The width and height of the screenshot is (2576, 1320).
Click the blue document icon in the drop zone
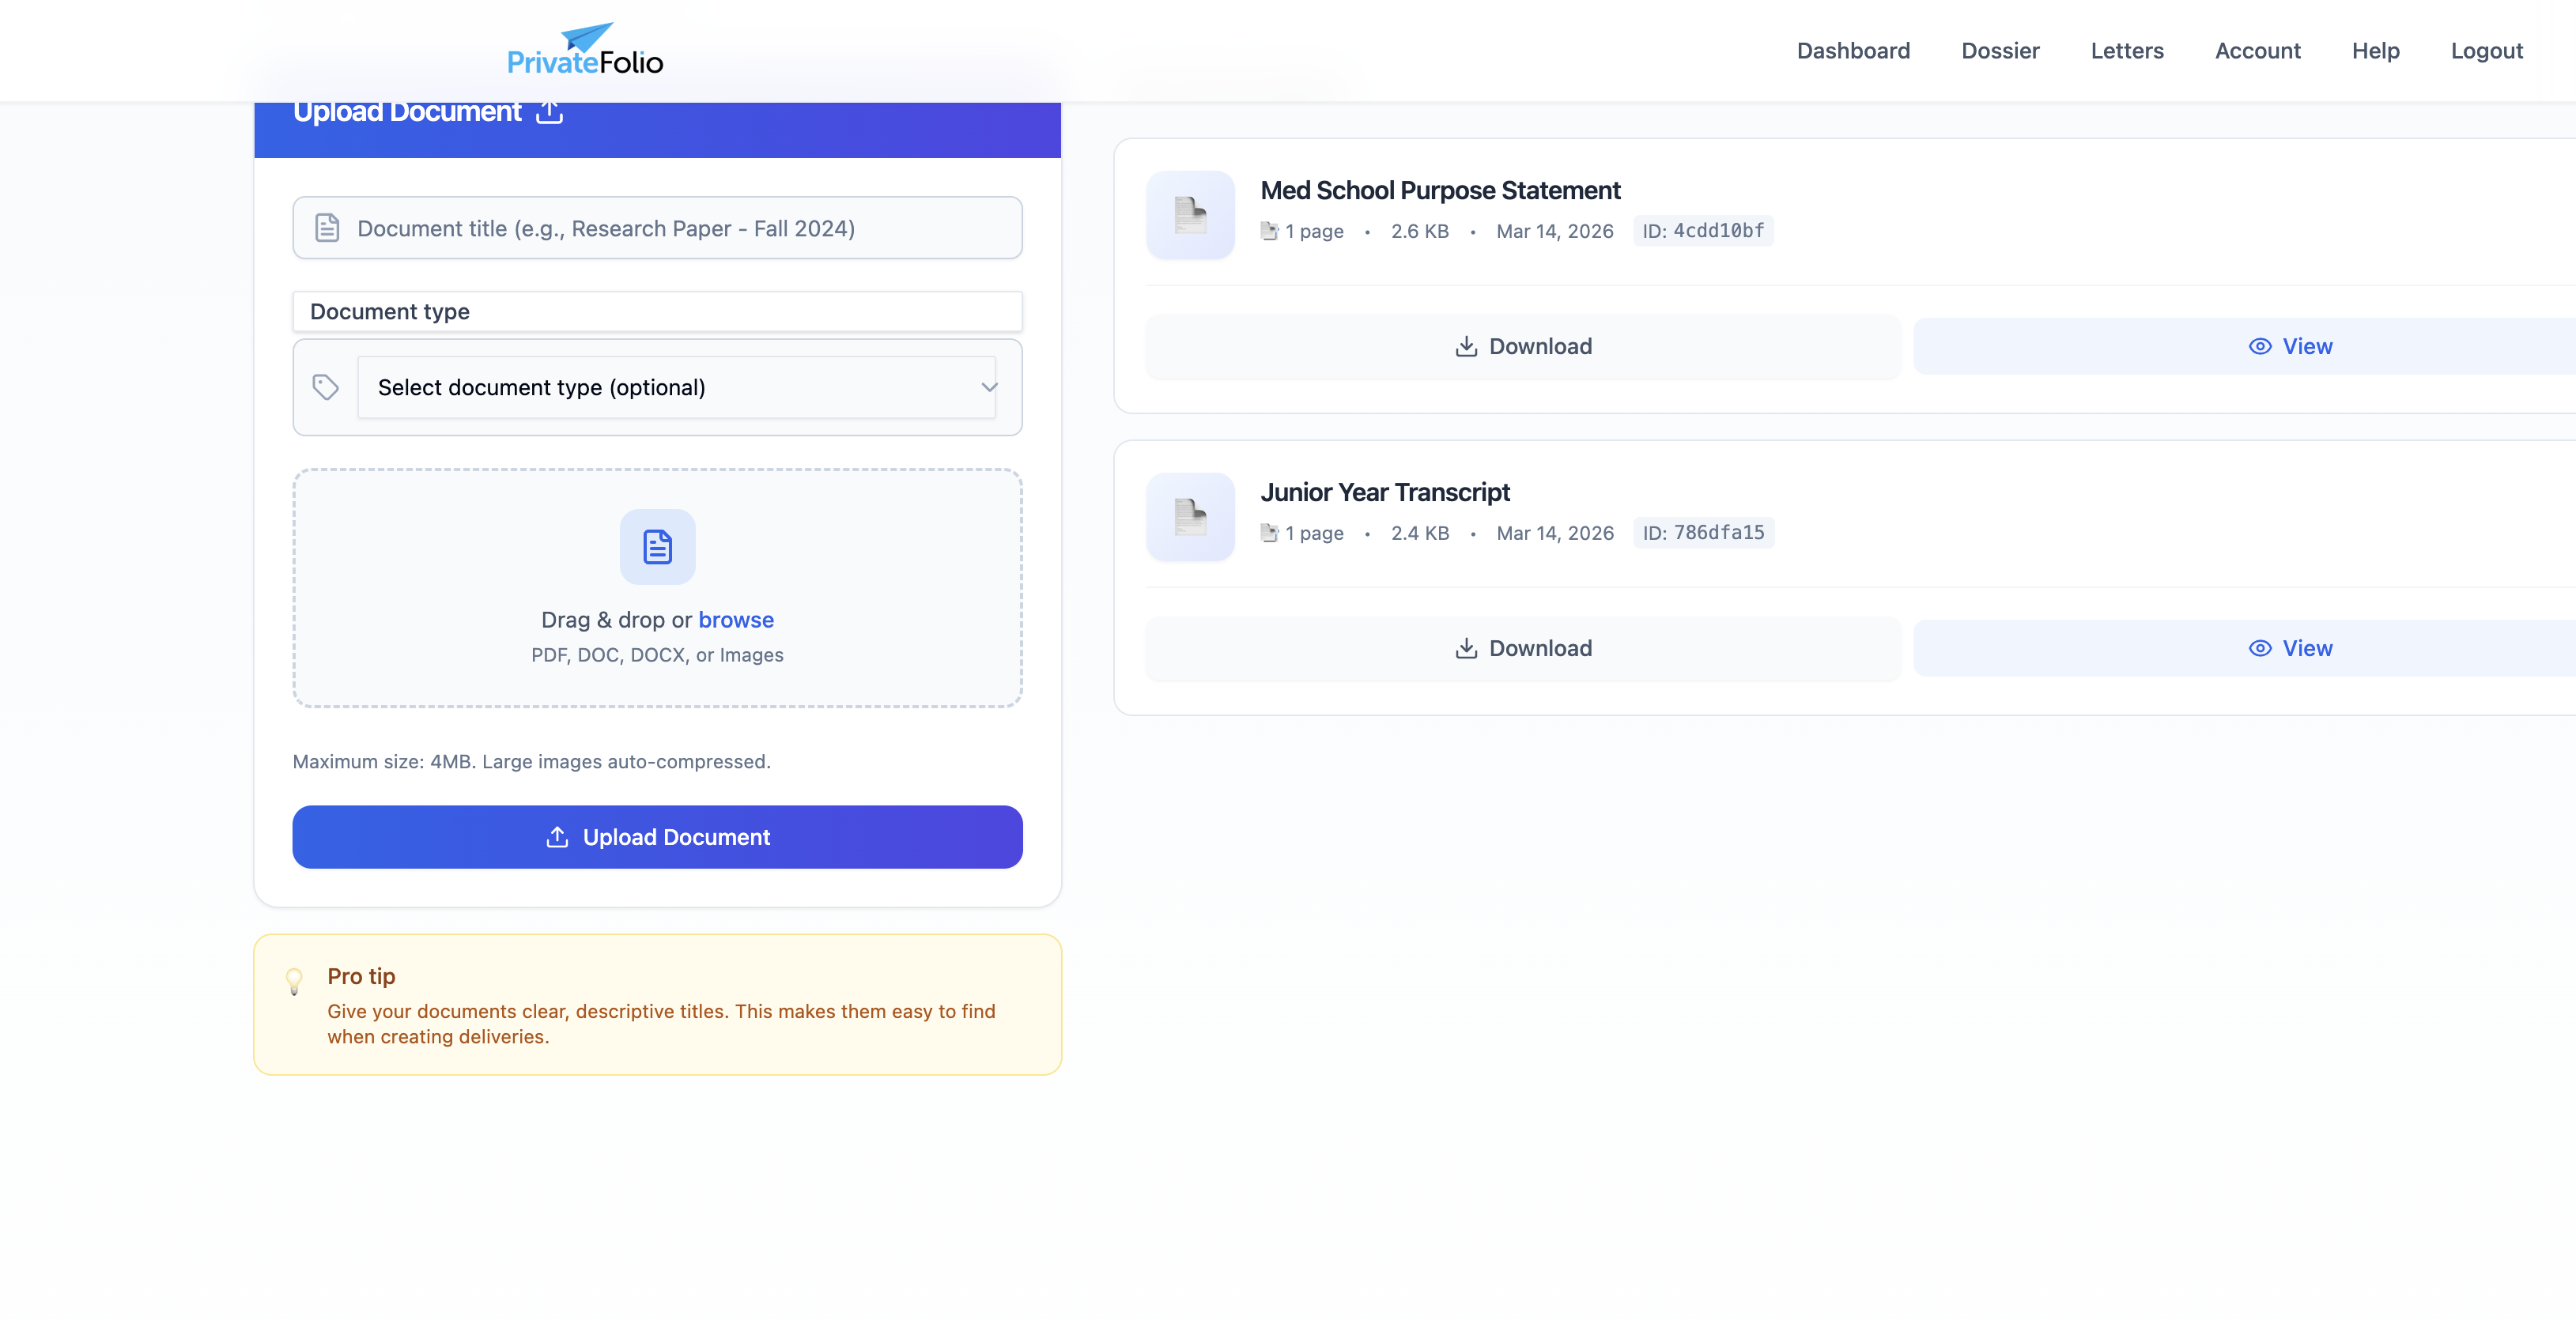tap(657, 547)
